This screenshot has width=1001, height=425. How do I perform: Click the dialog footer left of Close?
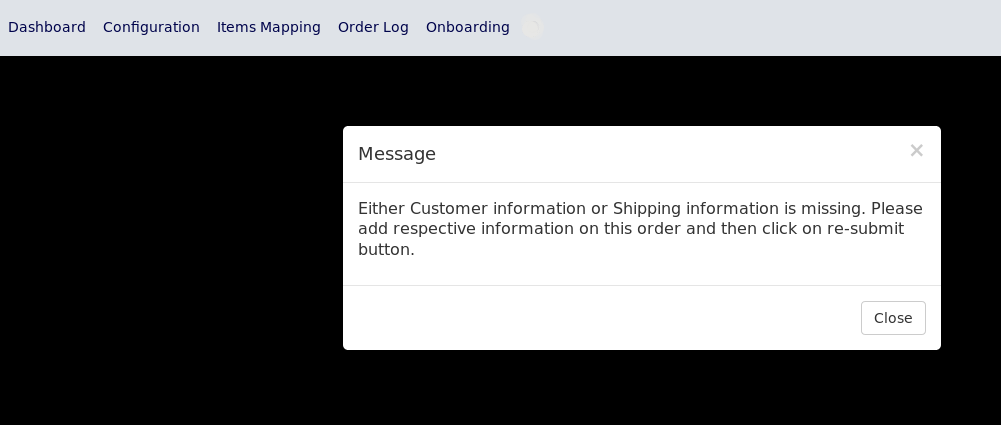[x=602, y=318]
